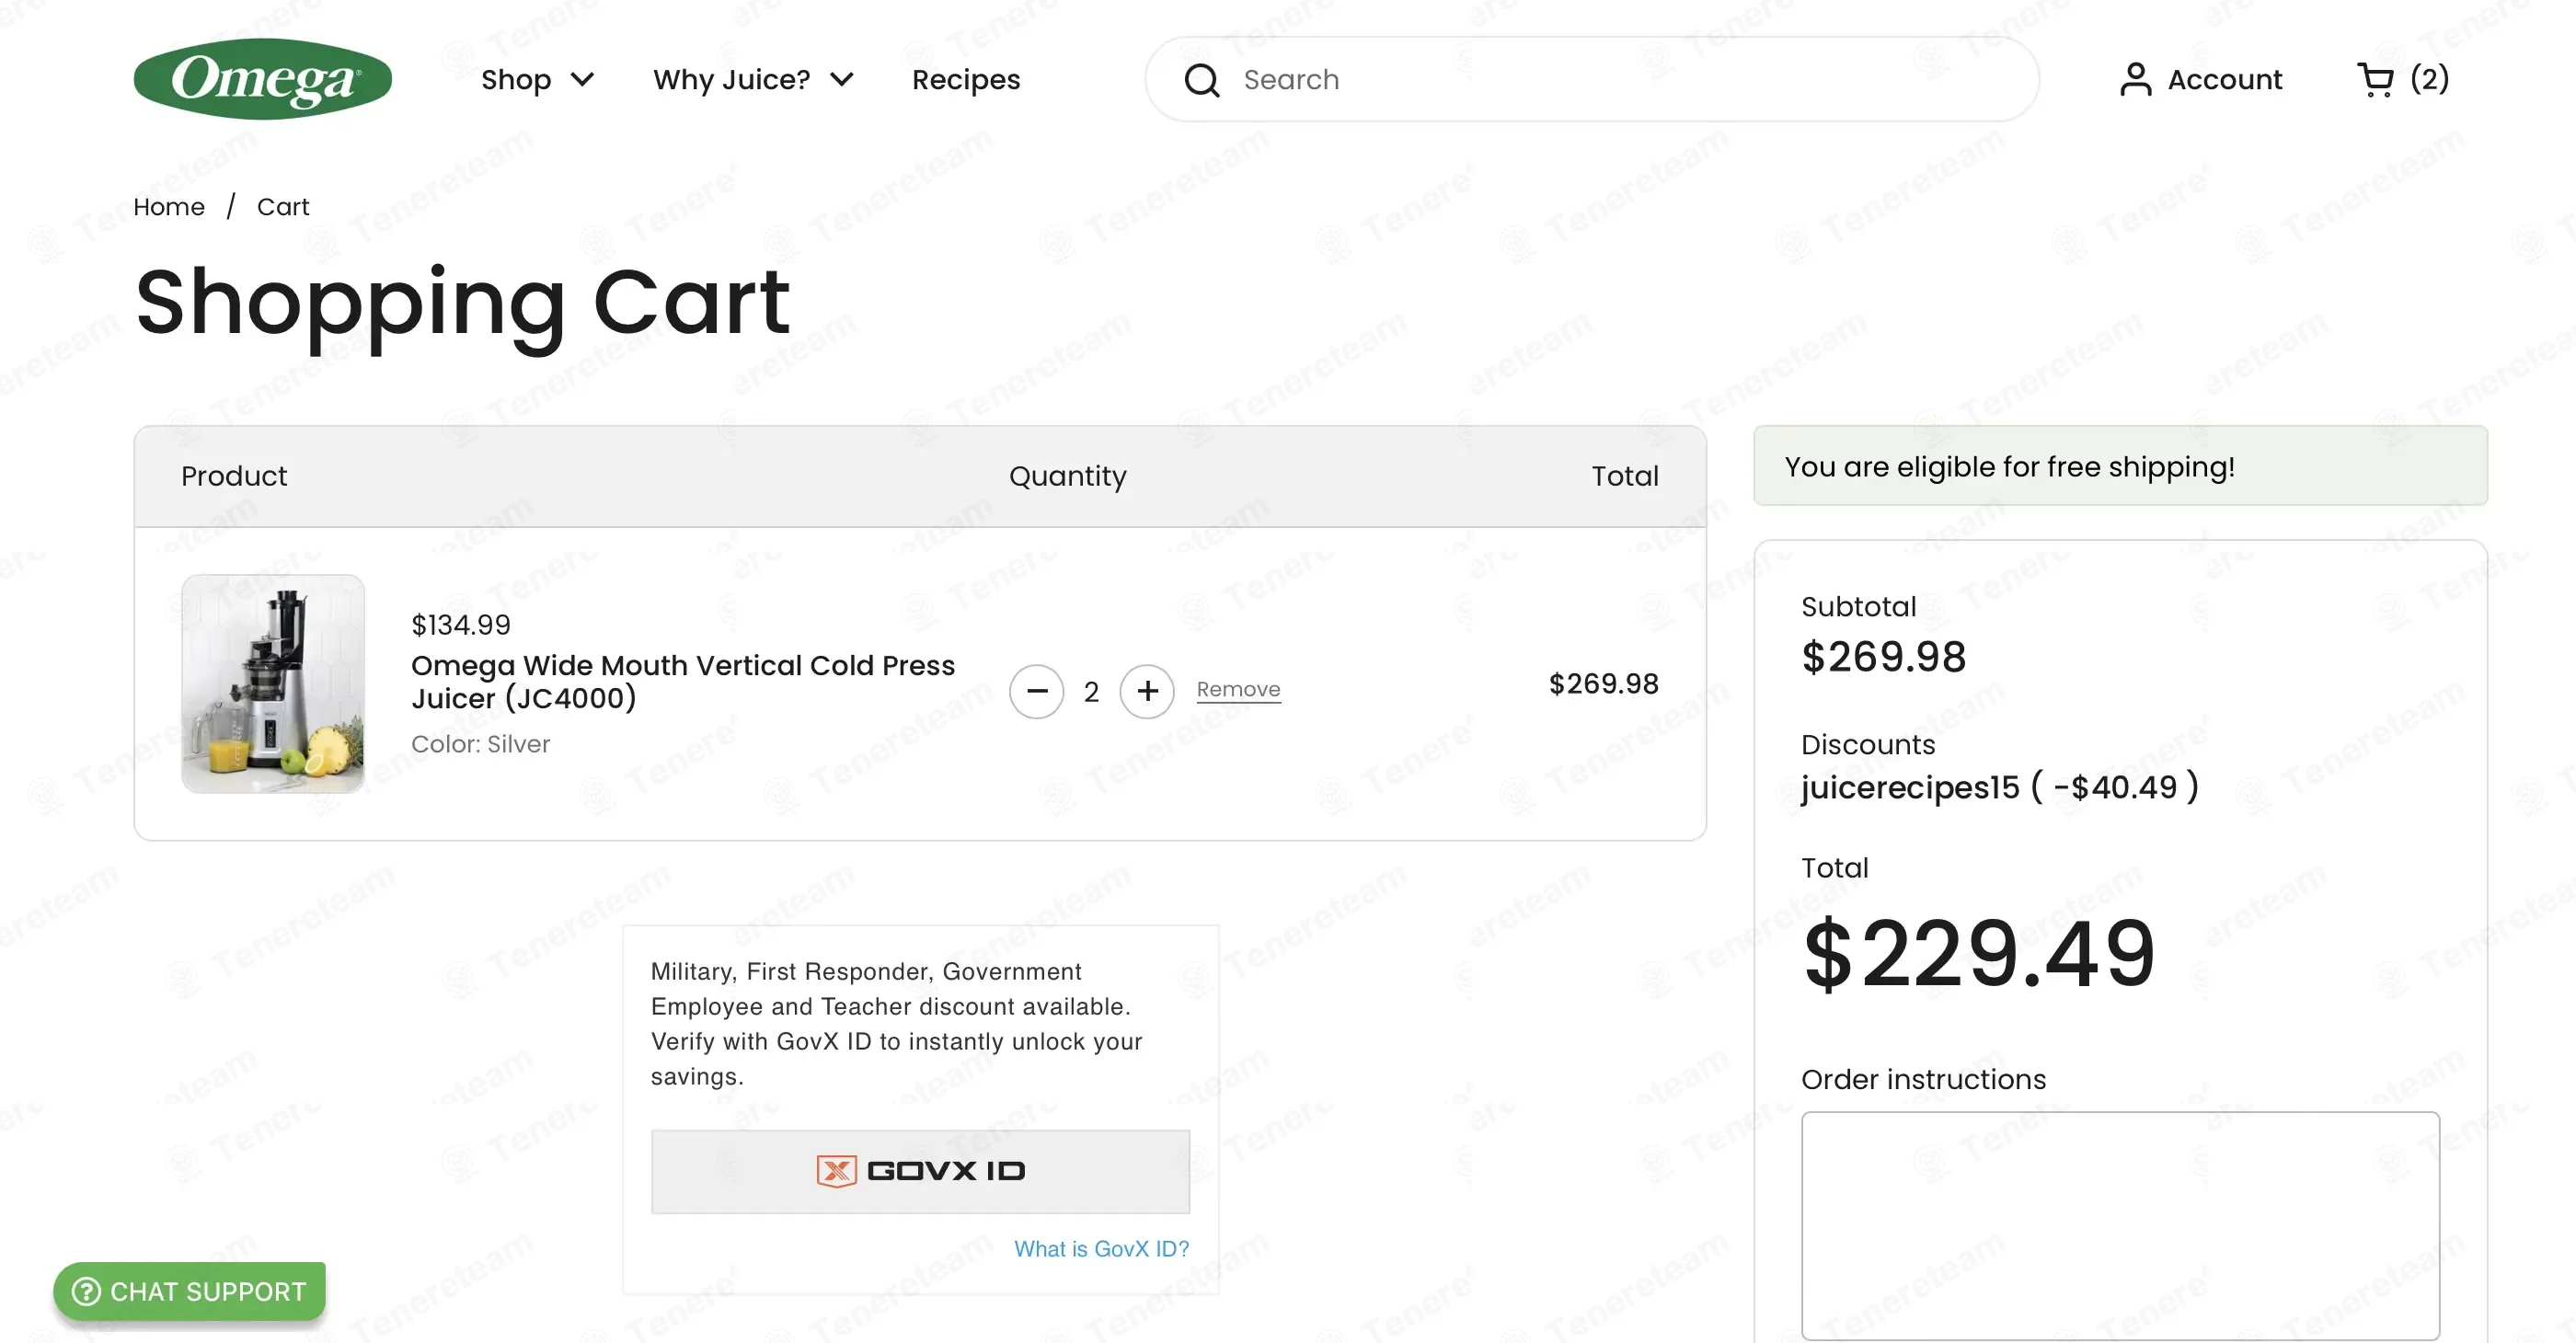Click What is GovX ID? link

[x=1101, y=1248]
